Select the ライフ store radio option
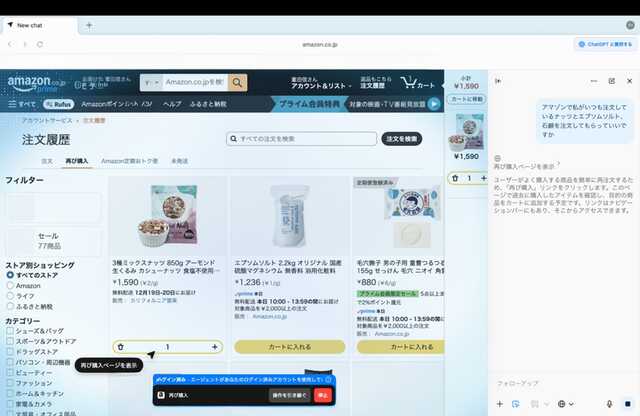Image resolution: width=640 pixels, height=416 pixels. point(10,296)
